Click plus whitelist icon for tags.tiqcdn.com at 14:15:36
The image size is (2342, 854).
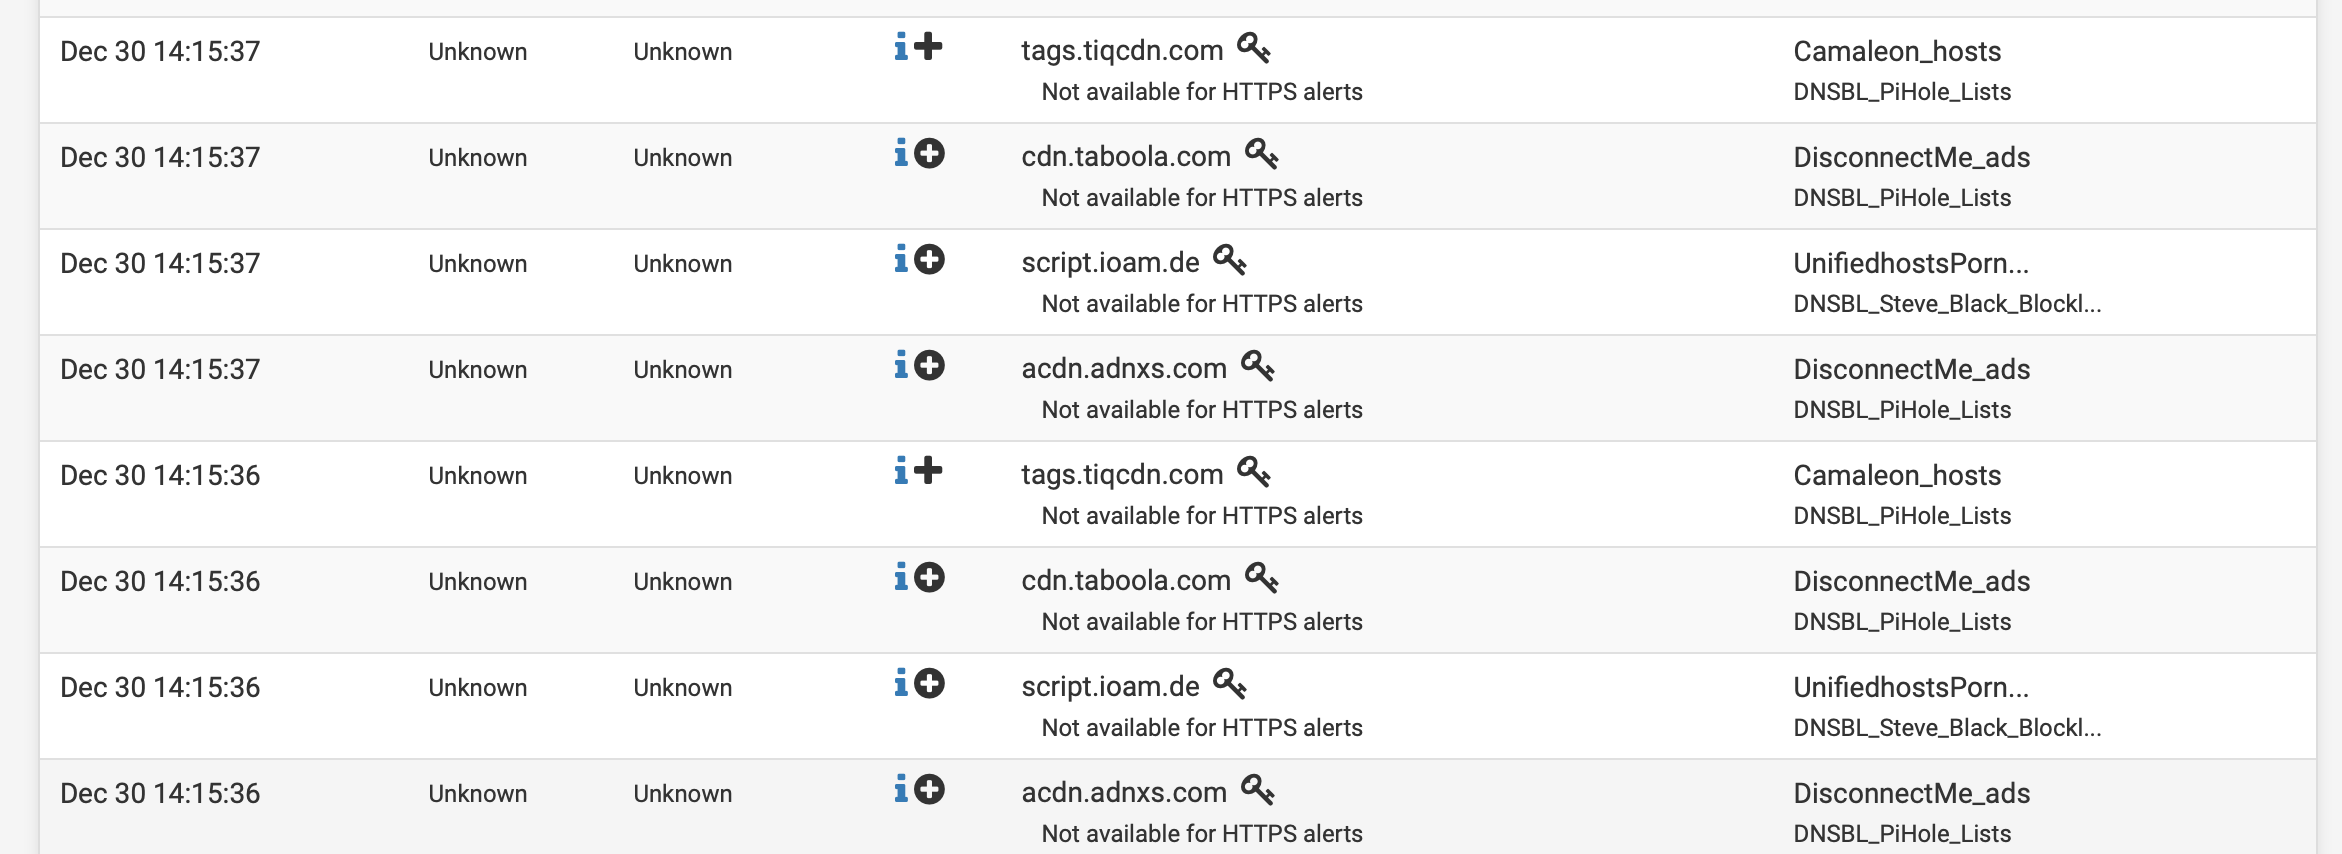coord(929,471)
